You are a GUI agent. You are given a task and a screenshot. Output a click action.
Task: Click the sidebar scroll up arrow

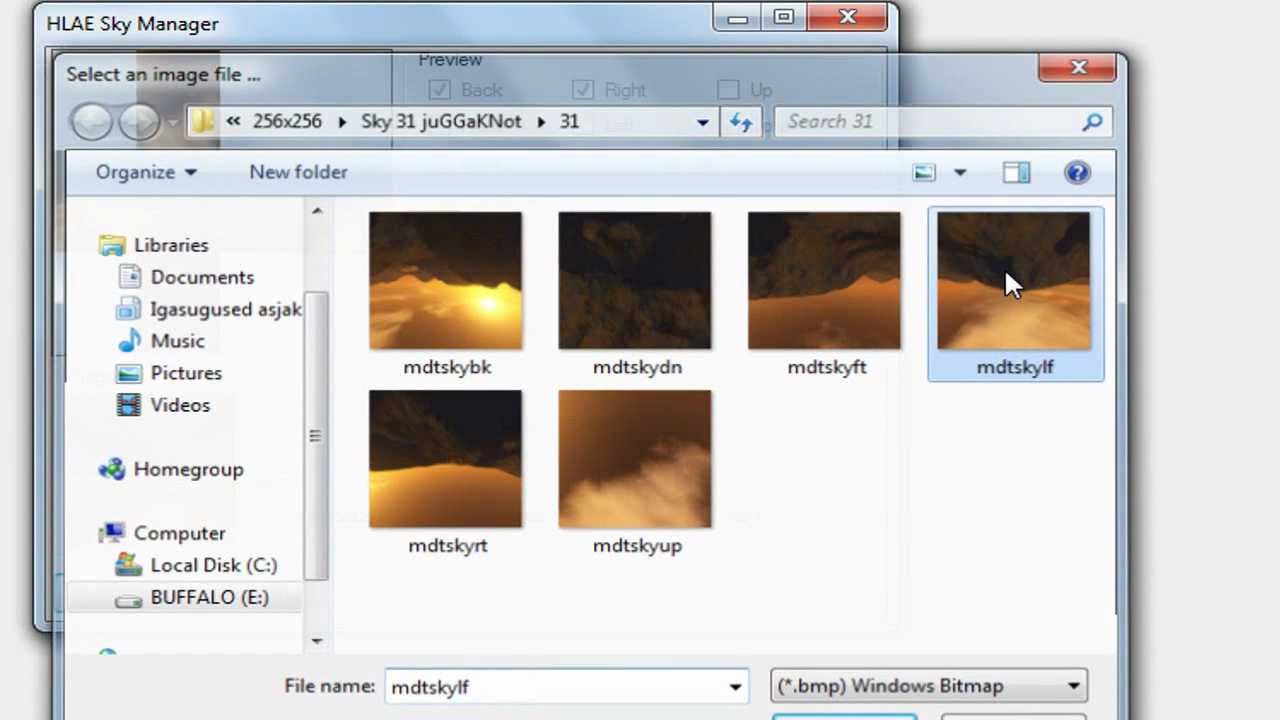(x=317, y=211)
